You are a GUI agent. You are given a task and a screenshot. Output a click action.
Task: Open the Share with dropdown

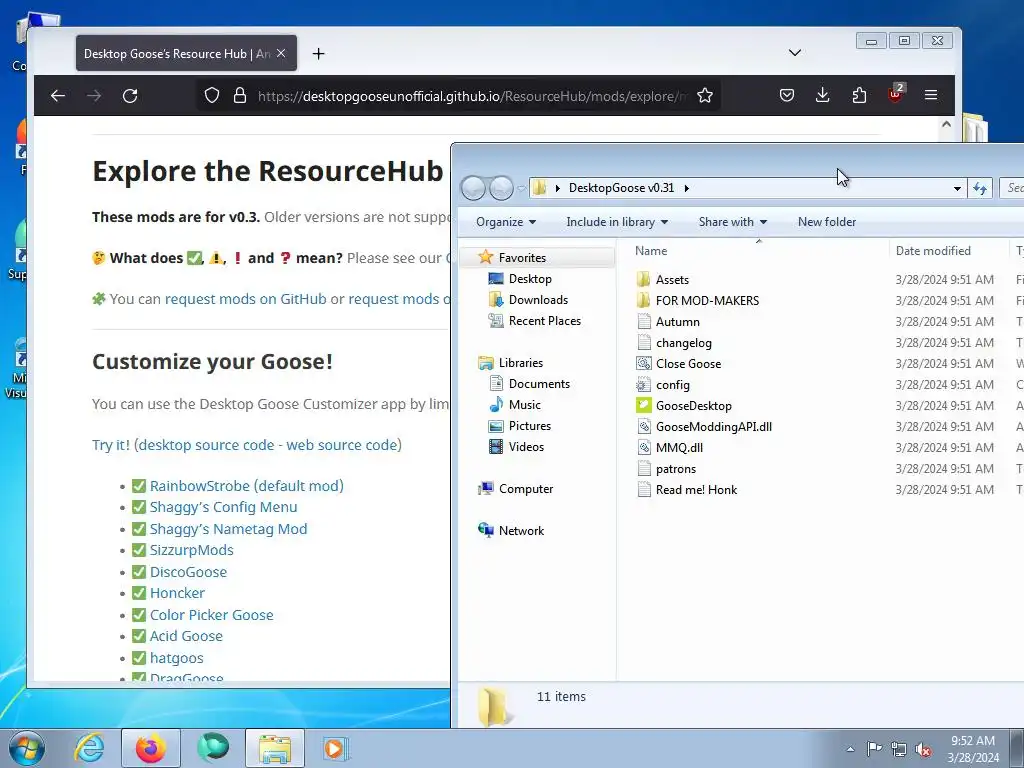(733, 222)
